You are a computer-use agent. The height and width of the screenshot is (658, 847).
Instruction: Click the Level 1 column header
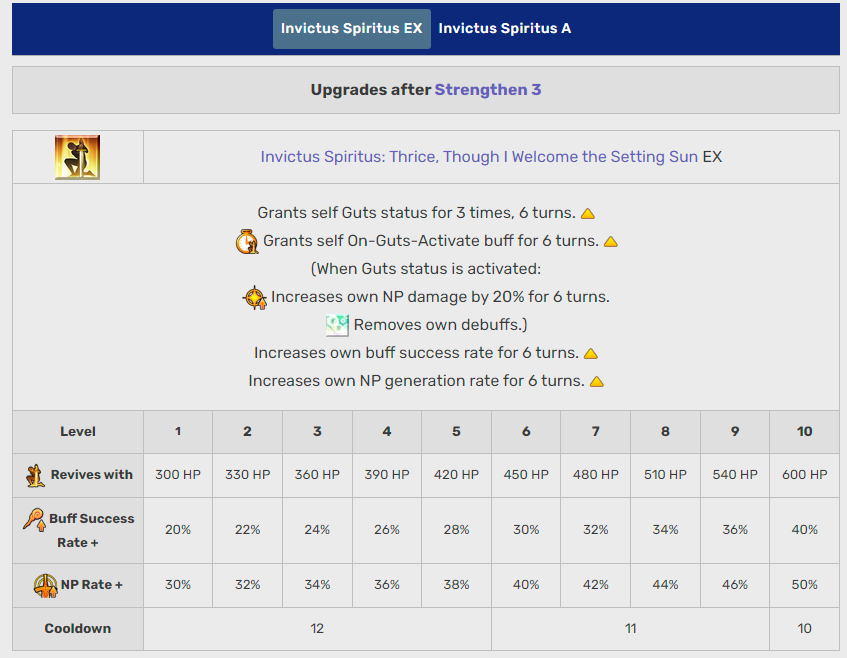coord(178,432)
